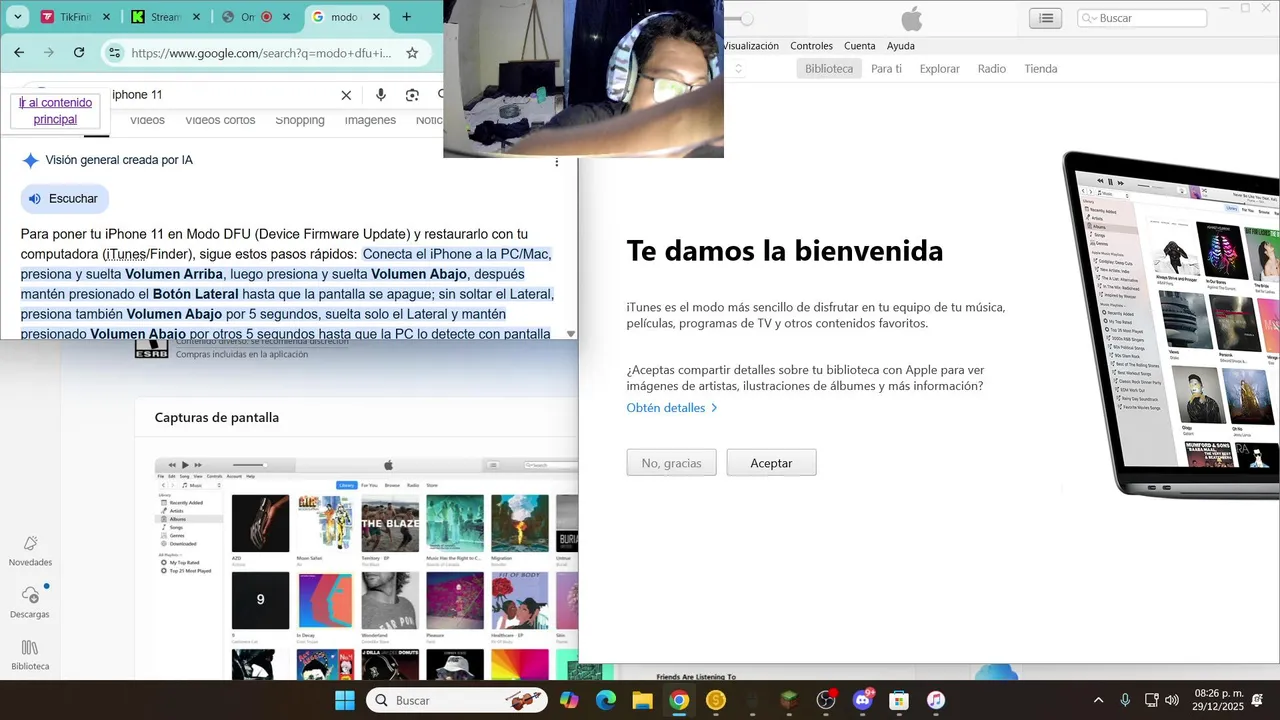Open Discord from the taskbar
1280x720 pixels.
862,700
